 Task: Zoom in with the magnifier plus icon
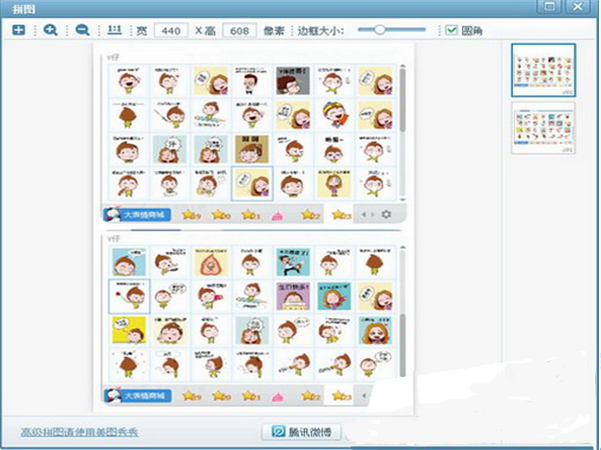[x=50, y=30]
